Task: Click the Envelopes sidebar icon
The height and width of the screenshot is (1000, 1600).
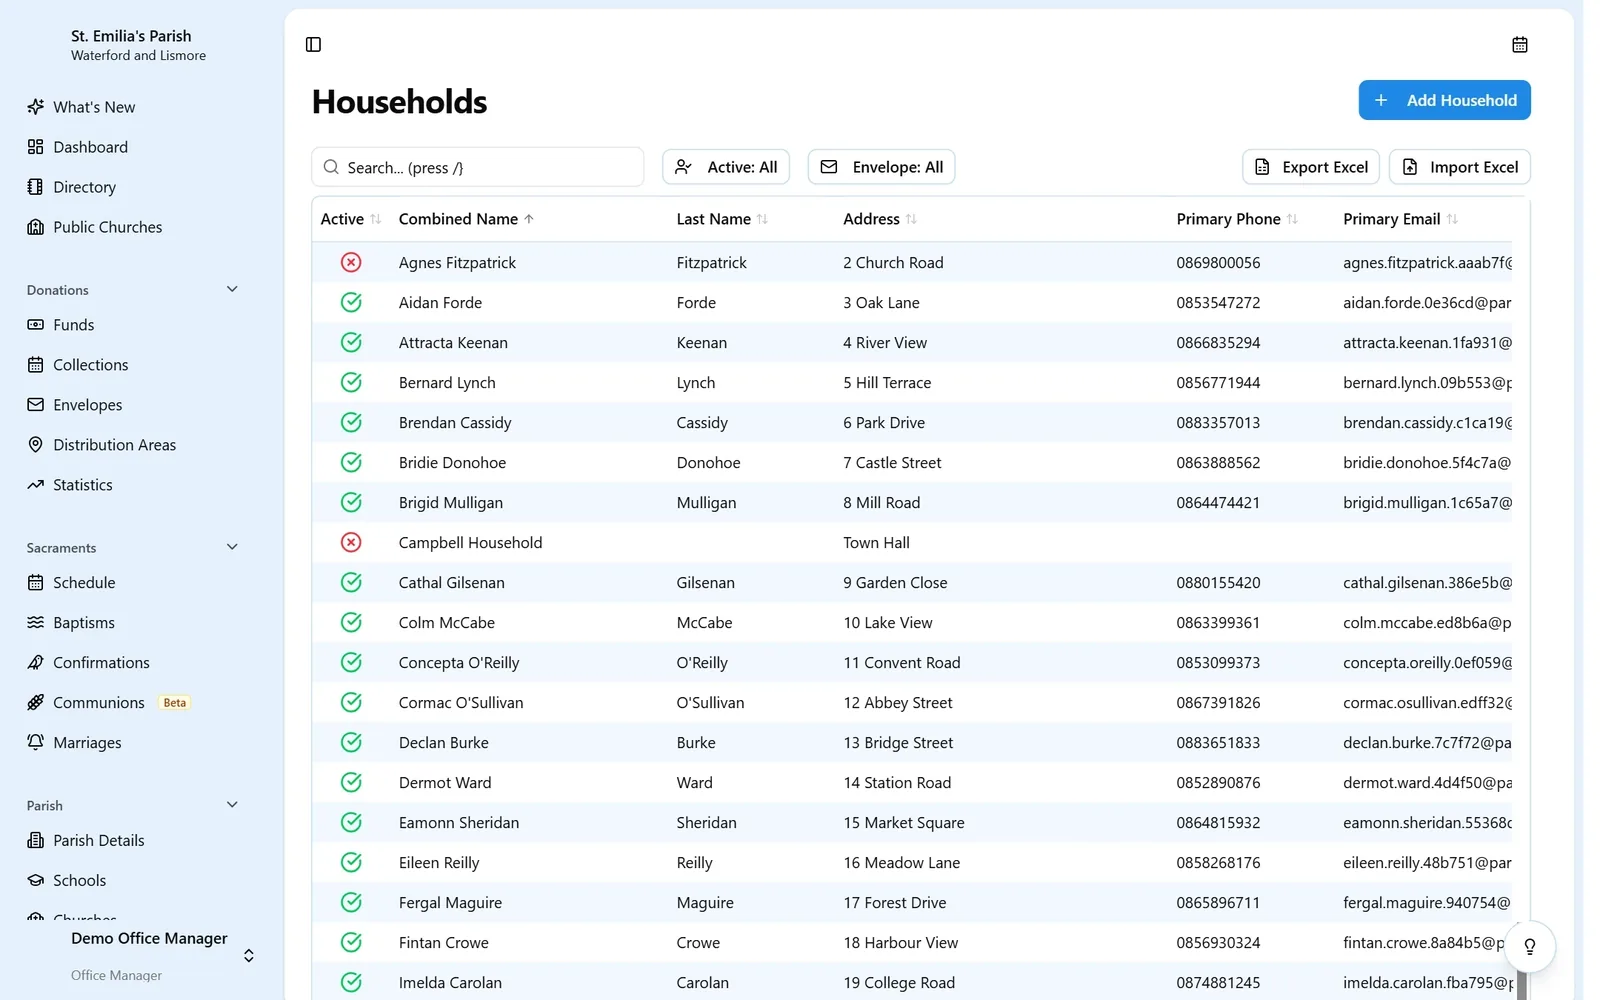Action: point(36,405)
